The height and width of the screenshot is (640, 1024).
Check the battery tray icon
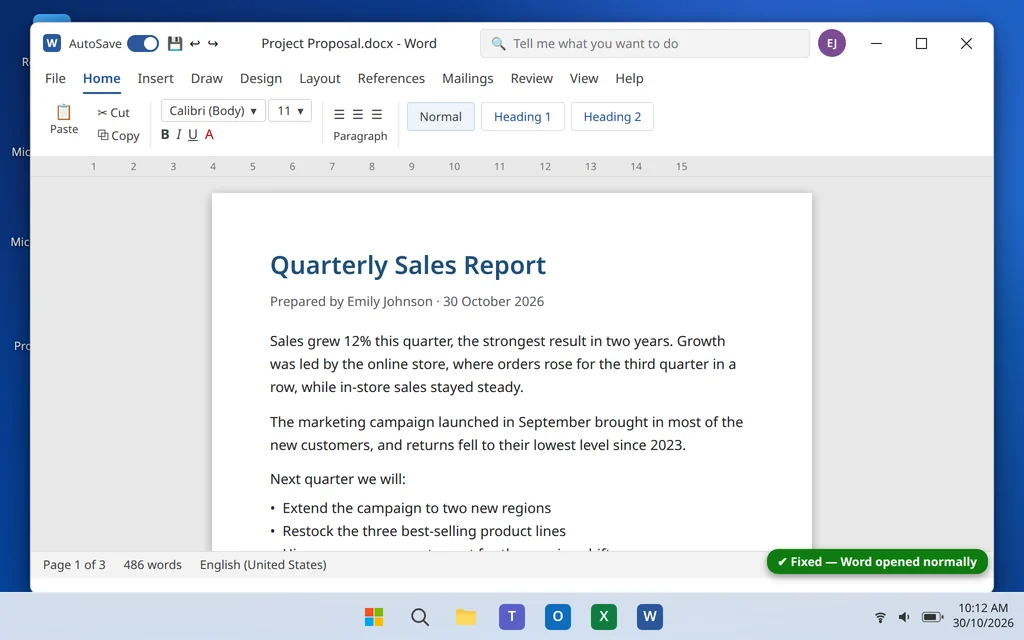(x=933, y=617)
